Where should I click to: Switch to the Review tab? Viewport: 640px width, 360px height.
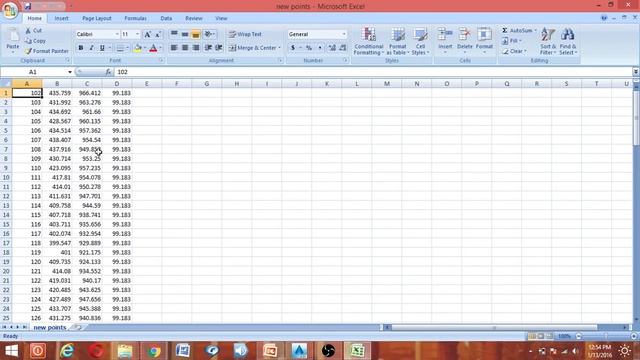click(x=194, y=18)
